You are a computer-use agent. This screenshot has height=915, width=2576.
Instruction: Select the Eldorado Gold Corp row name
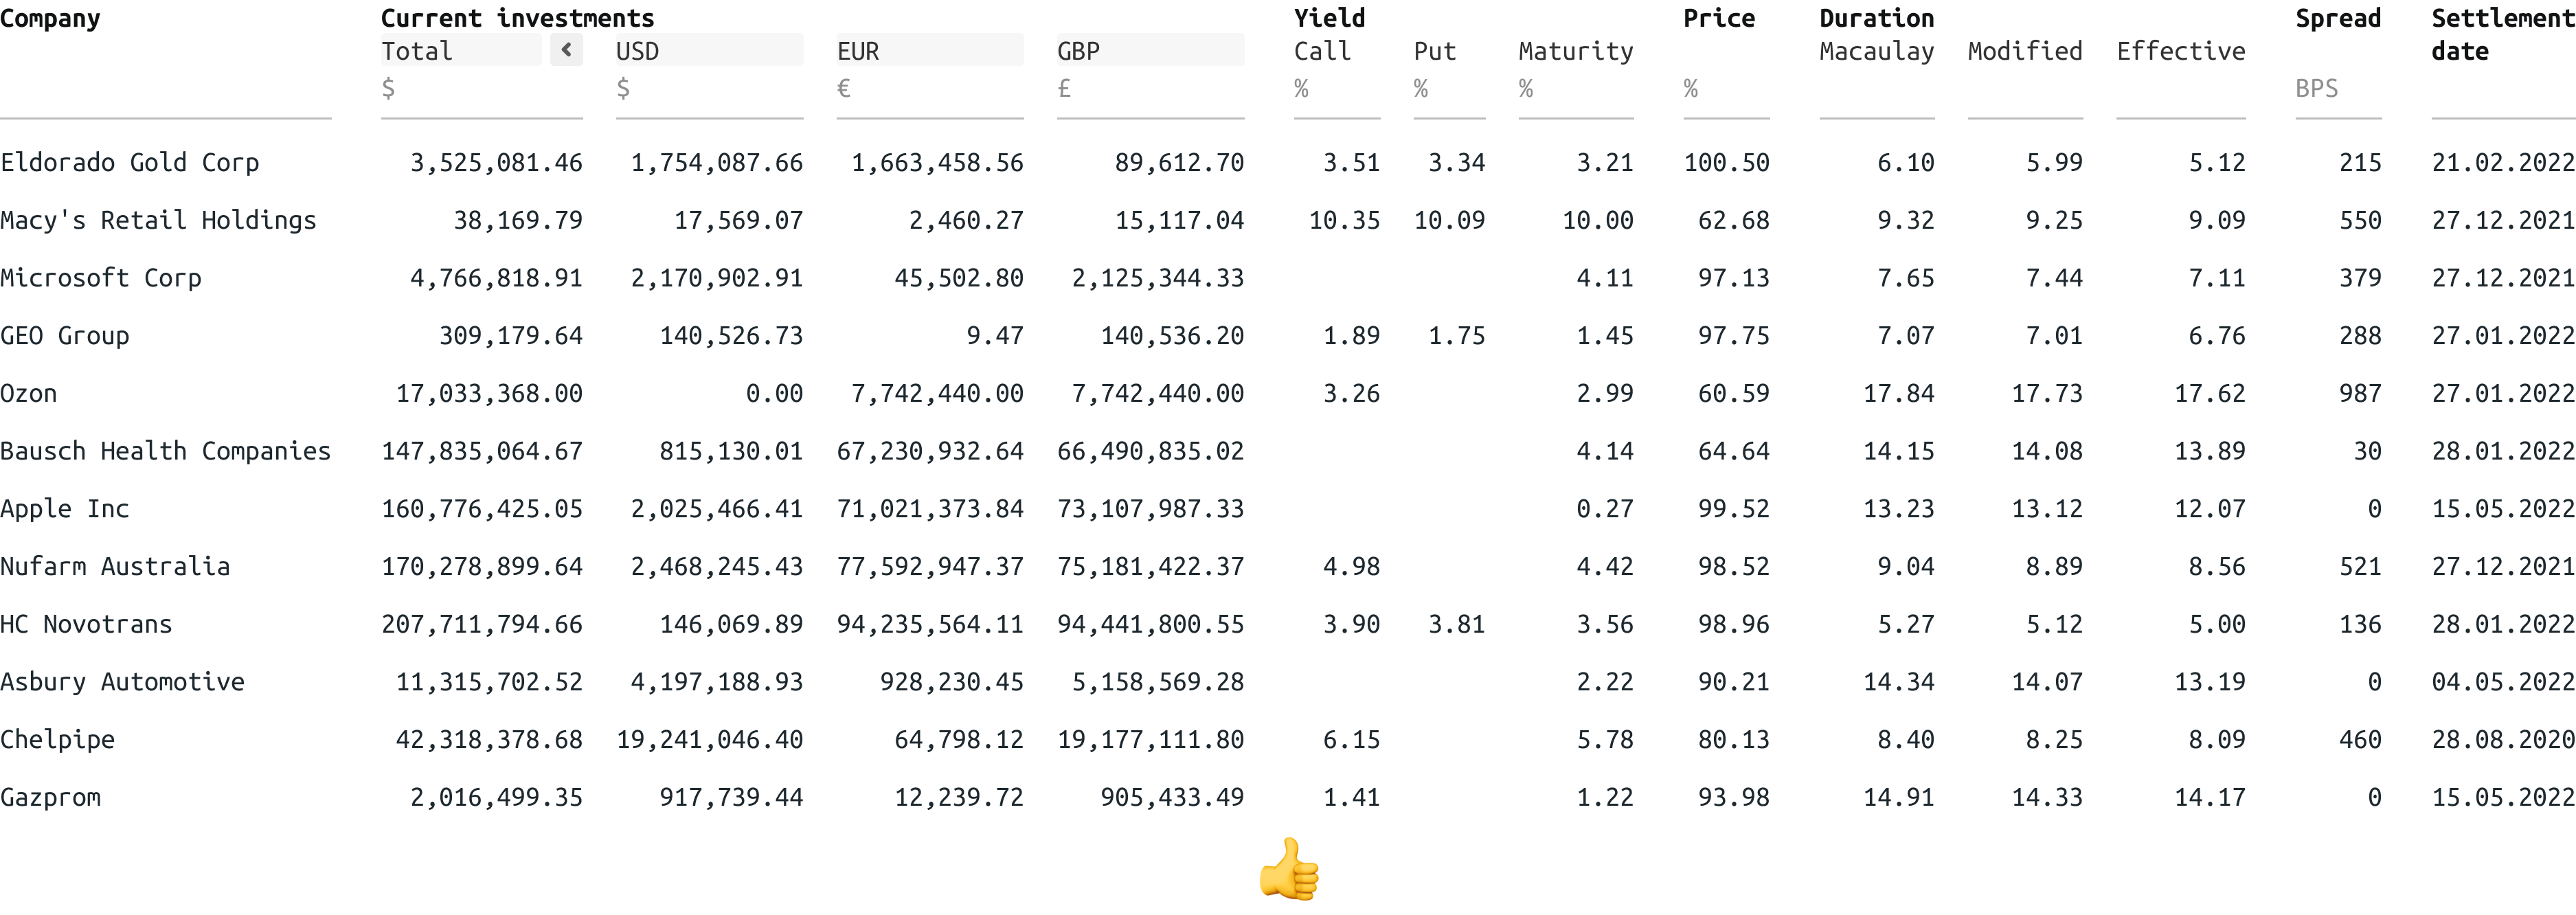pos(129,162)
